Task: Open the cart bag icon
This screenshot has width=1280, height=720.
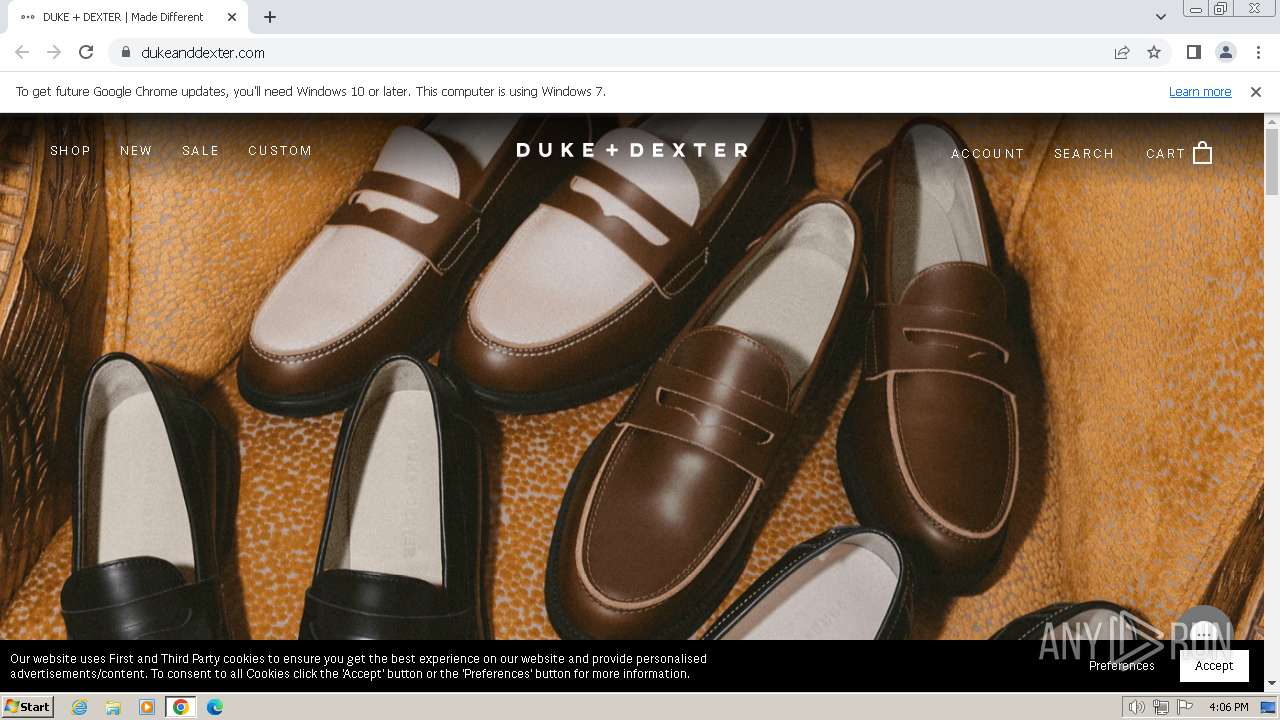Action: click(1203, 153)
